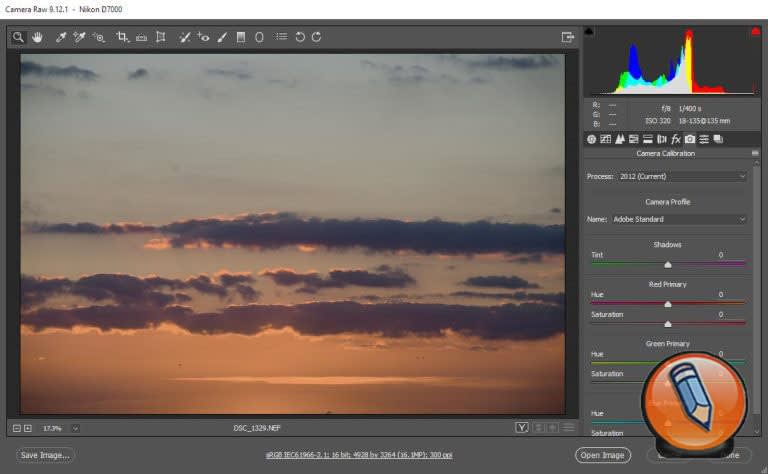Swap before and after settings icon
The width and height of the screenshot is (768, 474).
click(539, 428)
